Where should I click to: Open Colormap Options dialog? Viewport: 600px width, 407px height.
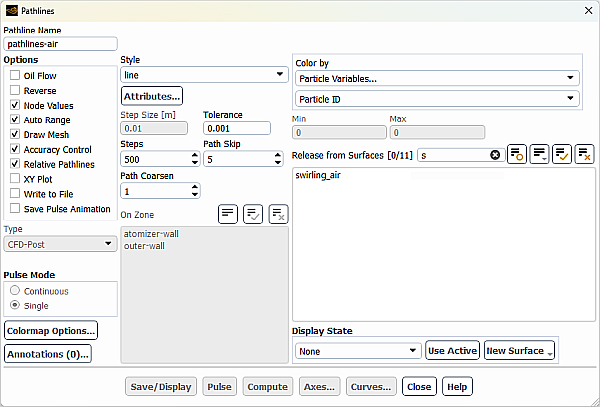coord(51,330)
